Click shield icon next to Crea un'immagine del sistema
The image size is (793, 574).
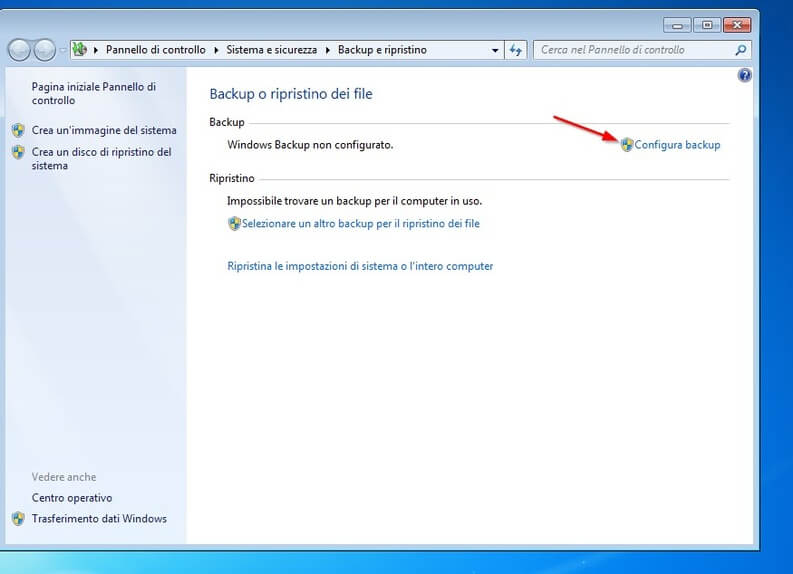click(x=18, y=130)
